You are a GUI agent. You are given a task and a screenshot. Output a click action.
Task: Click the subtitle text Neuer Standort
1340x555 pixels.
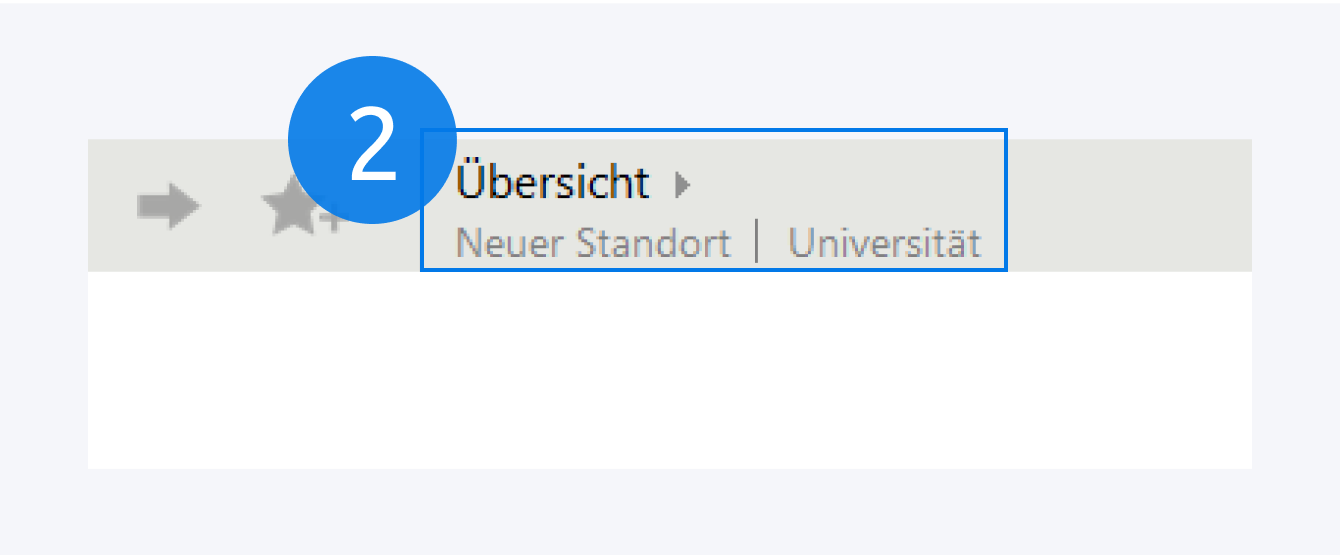click(x=593, y=244)
